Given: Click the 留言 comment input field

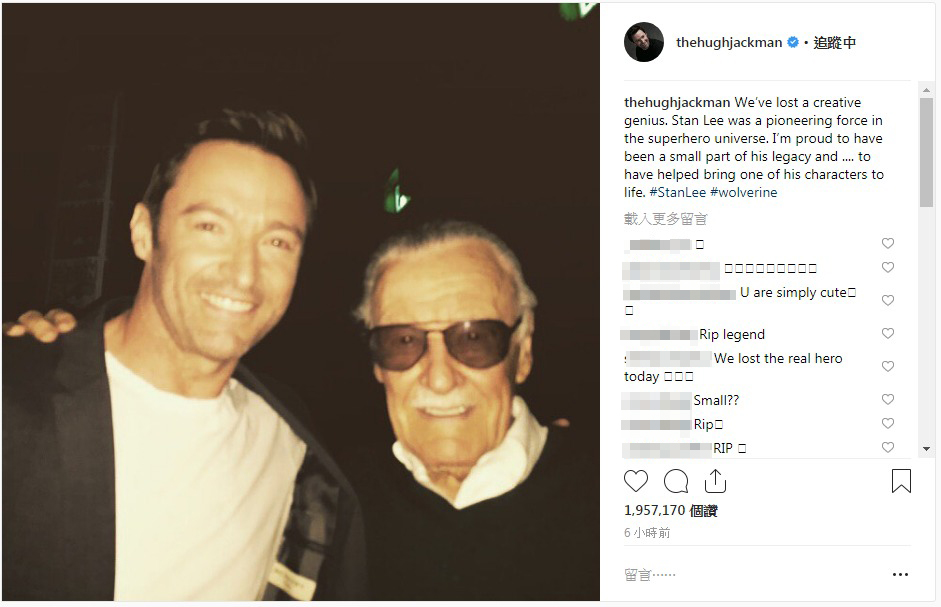Looking at the screenshot, I should (x=740, y=575).
